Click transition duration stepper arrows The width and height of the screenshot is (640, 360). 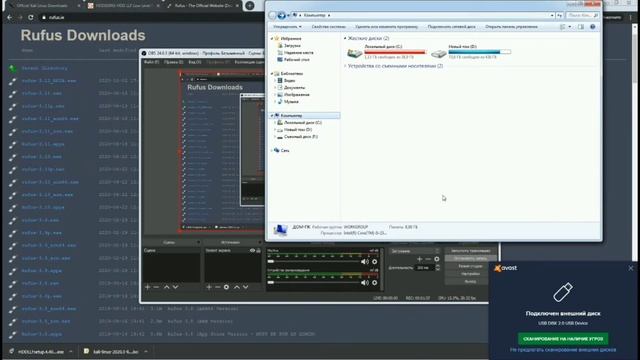pyautogui.click(x=438, y=268)
